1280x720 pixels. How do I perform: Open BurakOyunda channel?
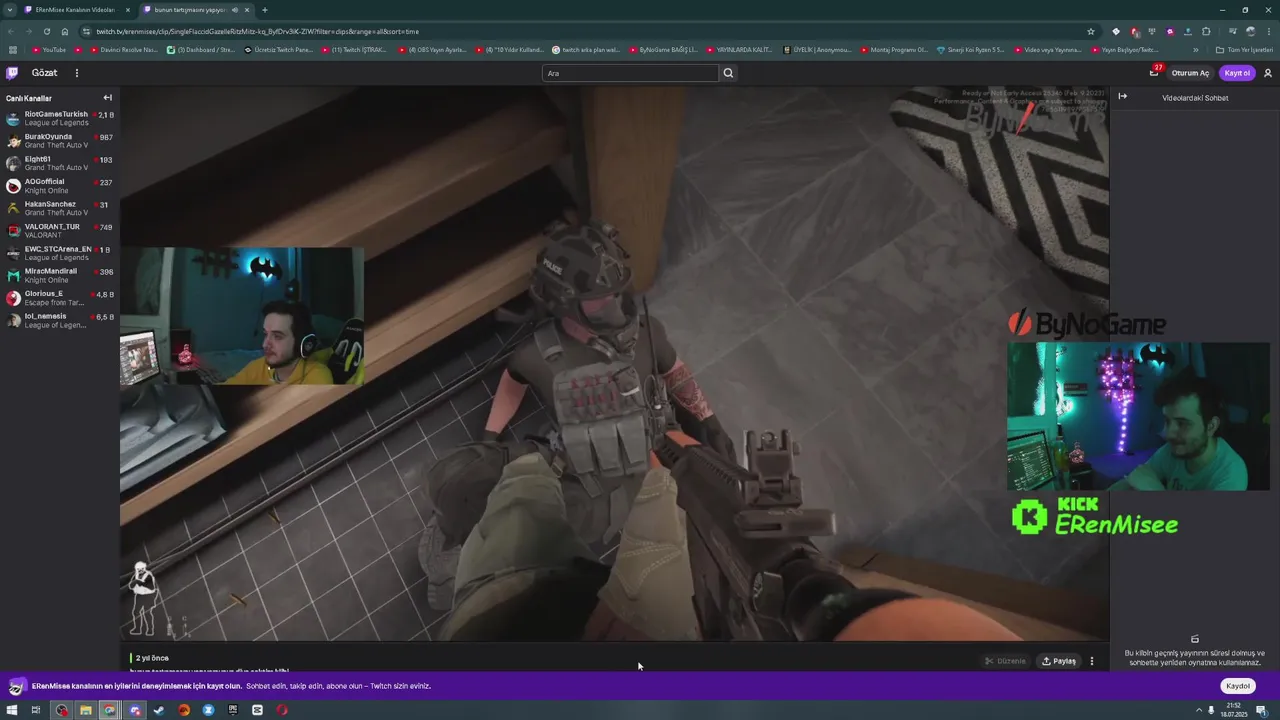[58, 141]
